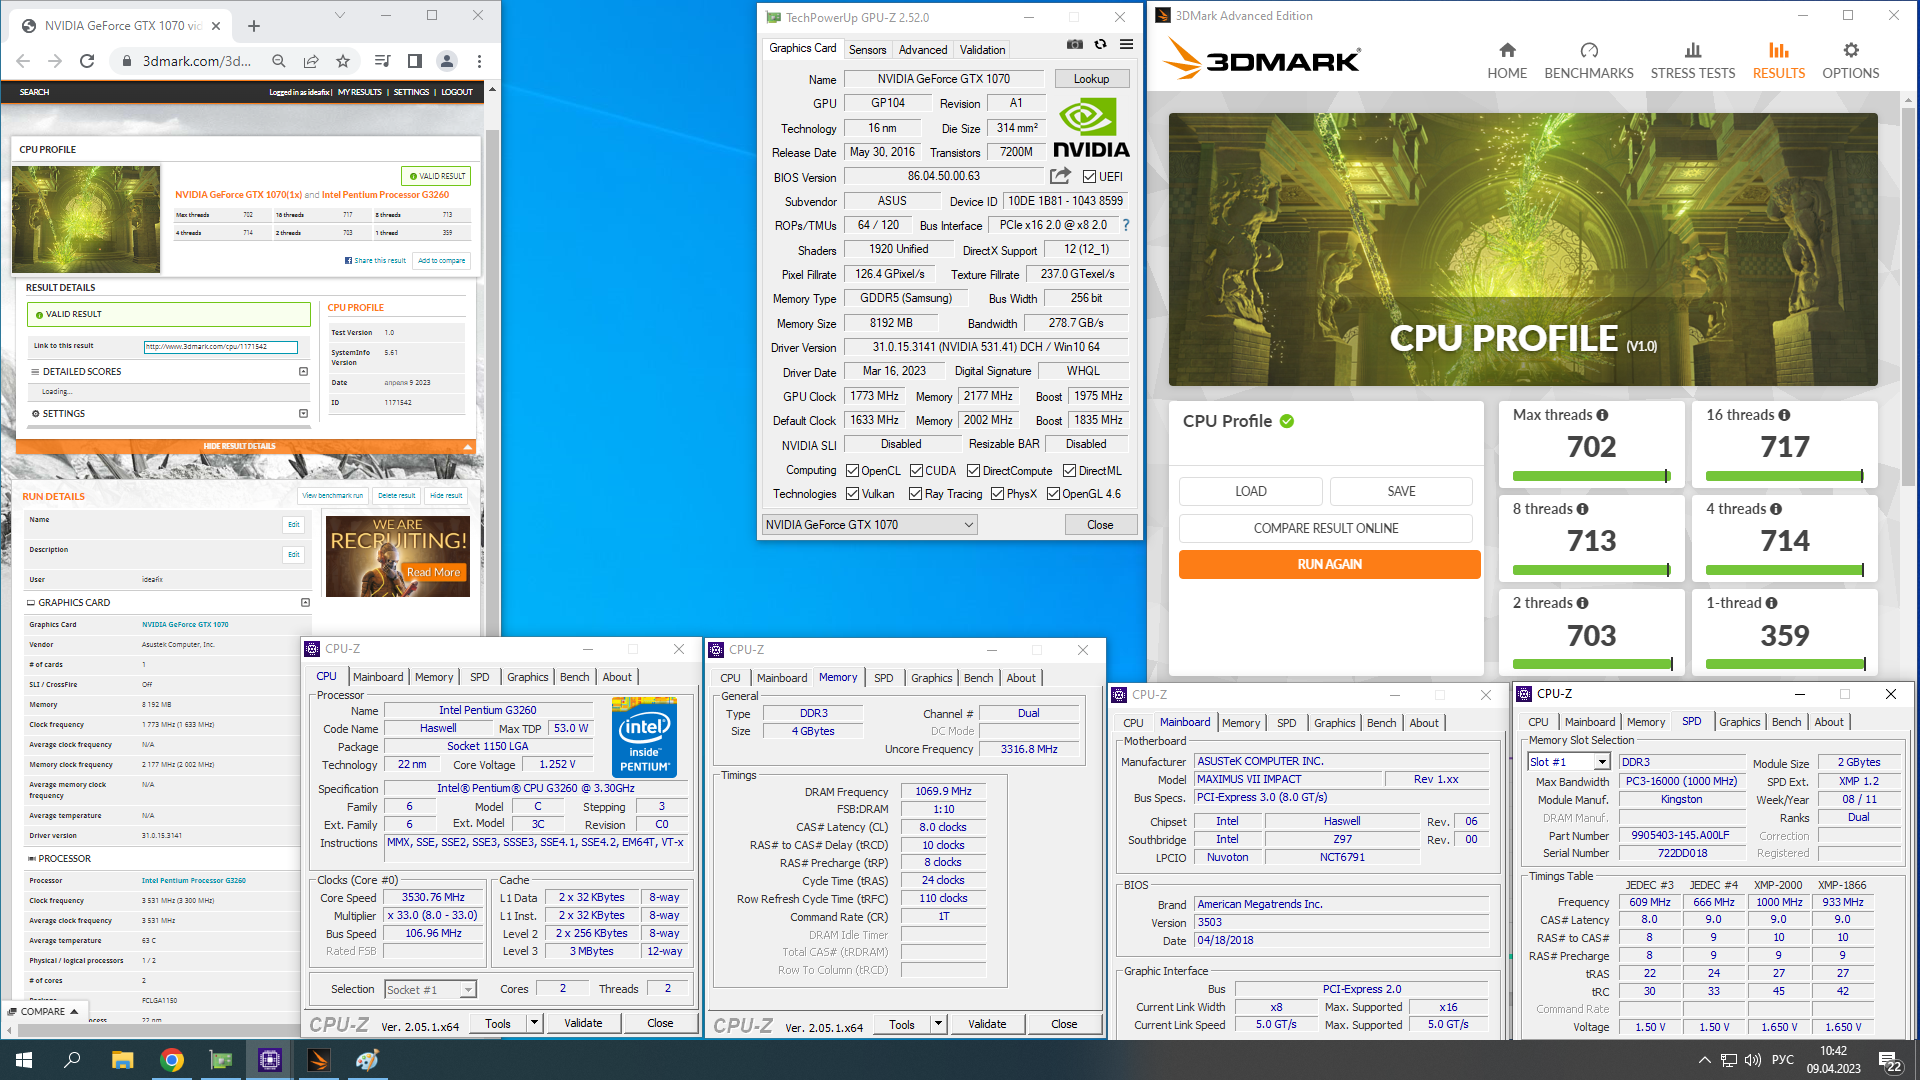The image size is (1920, 1080).
Task: Click CPU Profile result thumbnail on webpage
Action: pyautogui.click(x=86, y=220)
